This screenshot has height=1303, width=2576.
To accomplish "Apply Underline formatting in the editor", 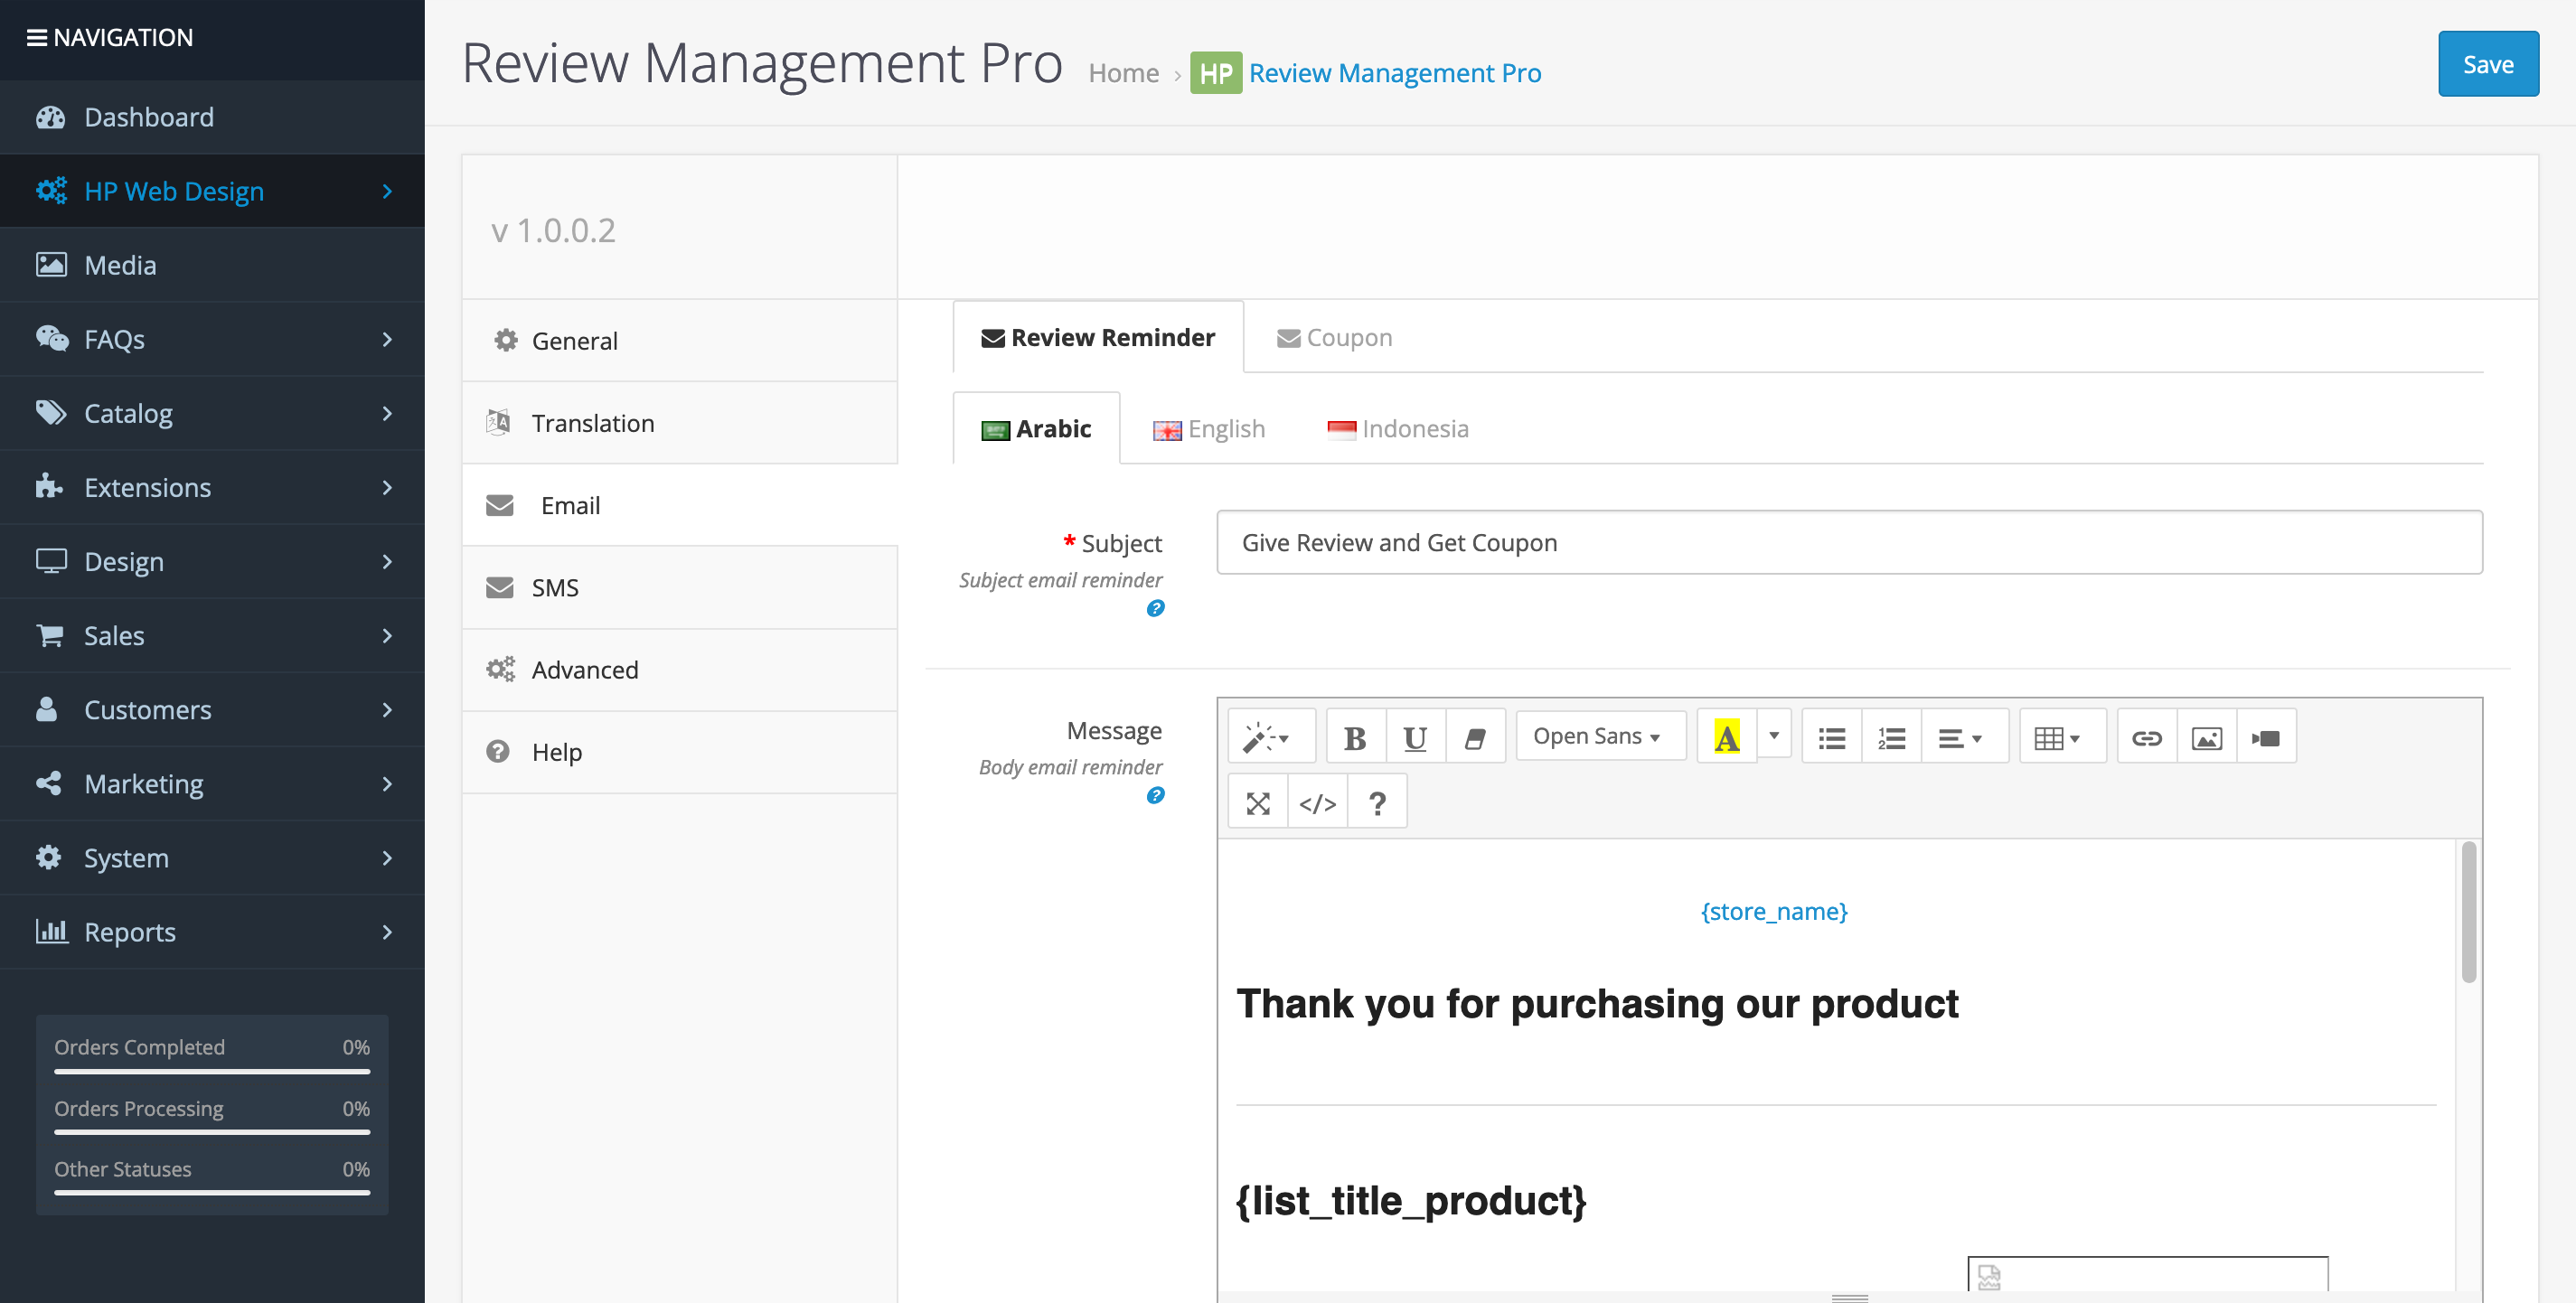I will coord(1415,737).
